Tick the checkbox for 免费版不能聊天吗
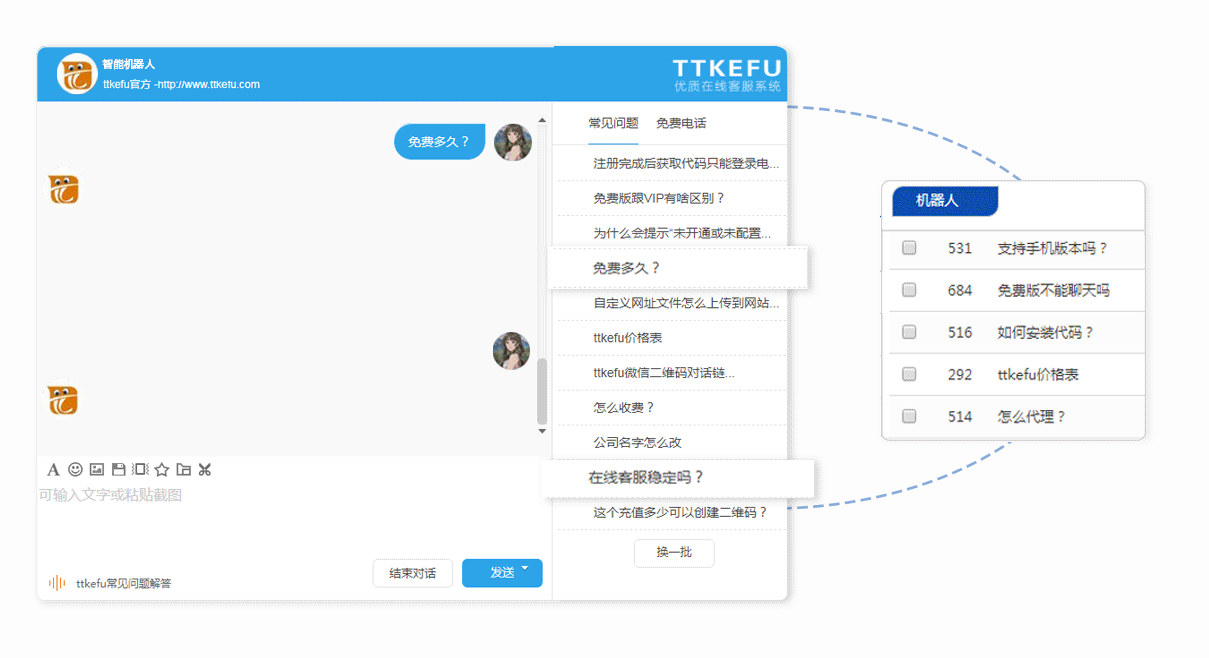This screenshot has height=658, width=1209. pos(909,290)
